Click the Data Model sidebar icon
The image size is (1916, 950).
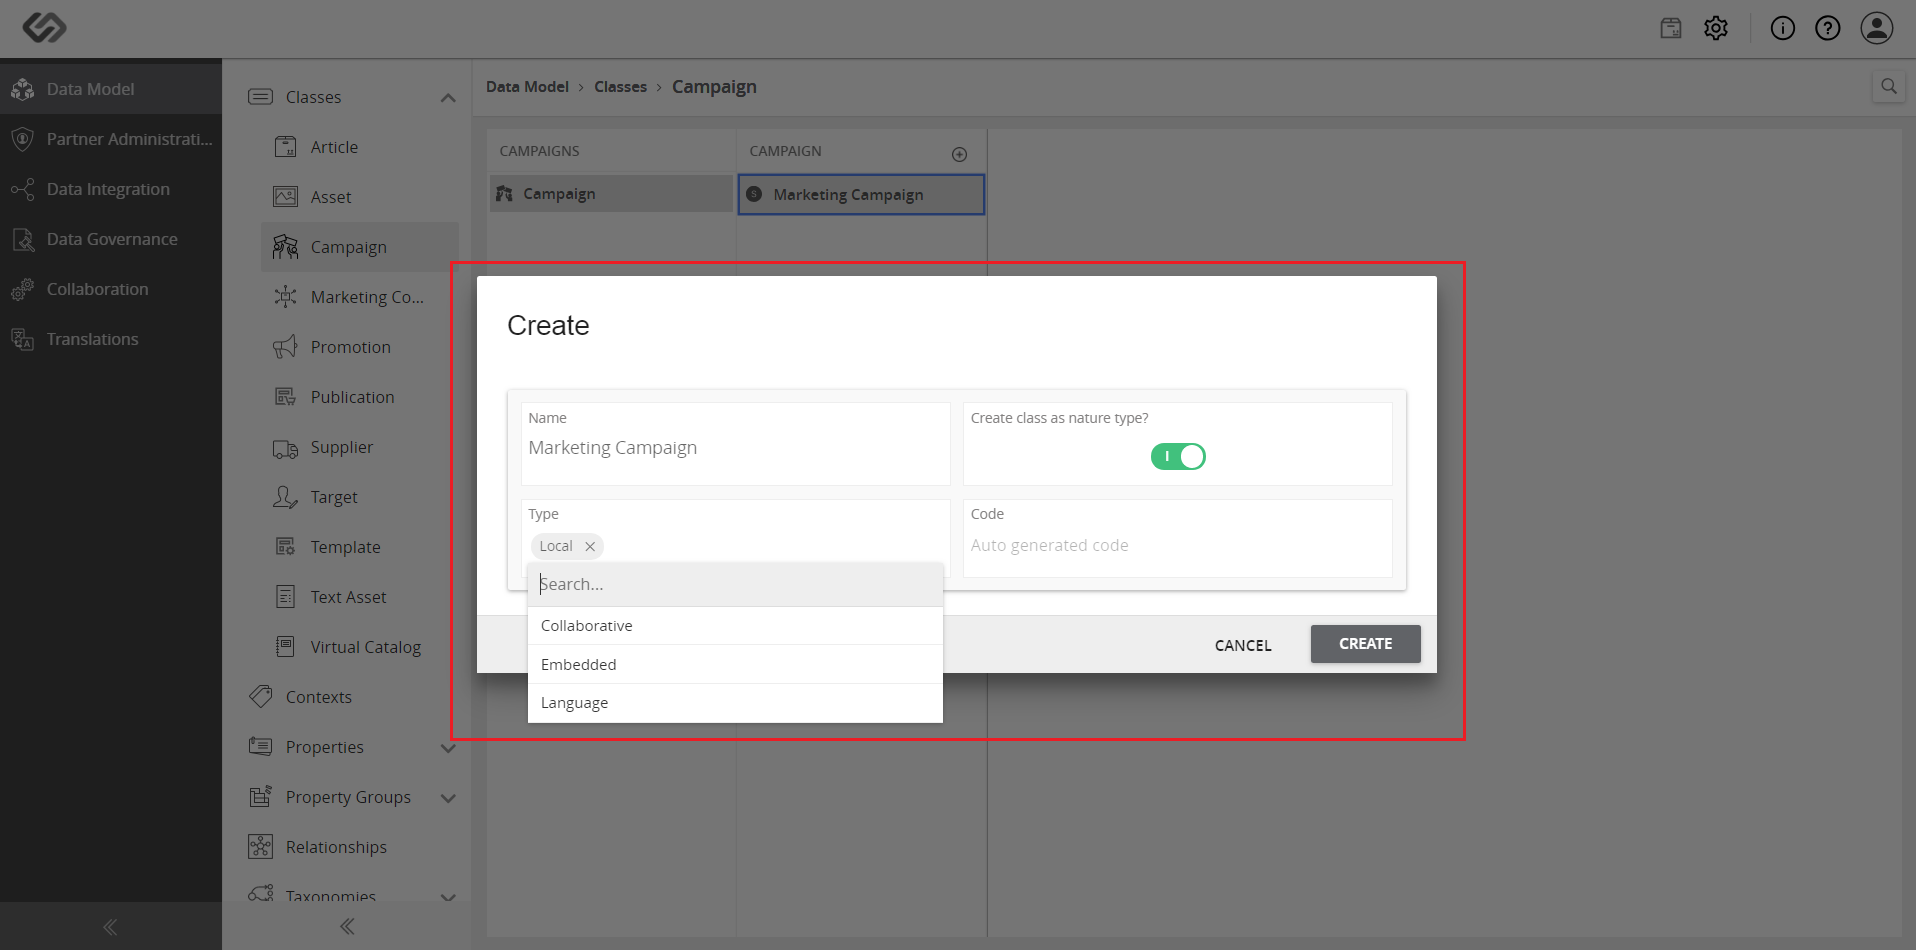23,89
